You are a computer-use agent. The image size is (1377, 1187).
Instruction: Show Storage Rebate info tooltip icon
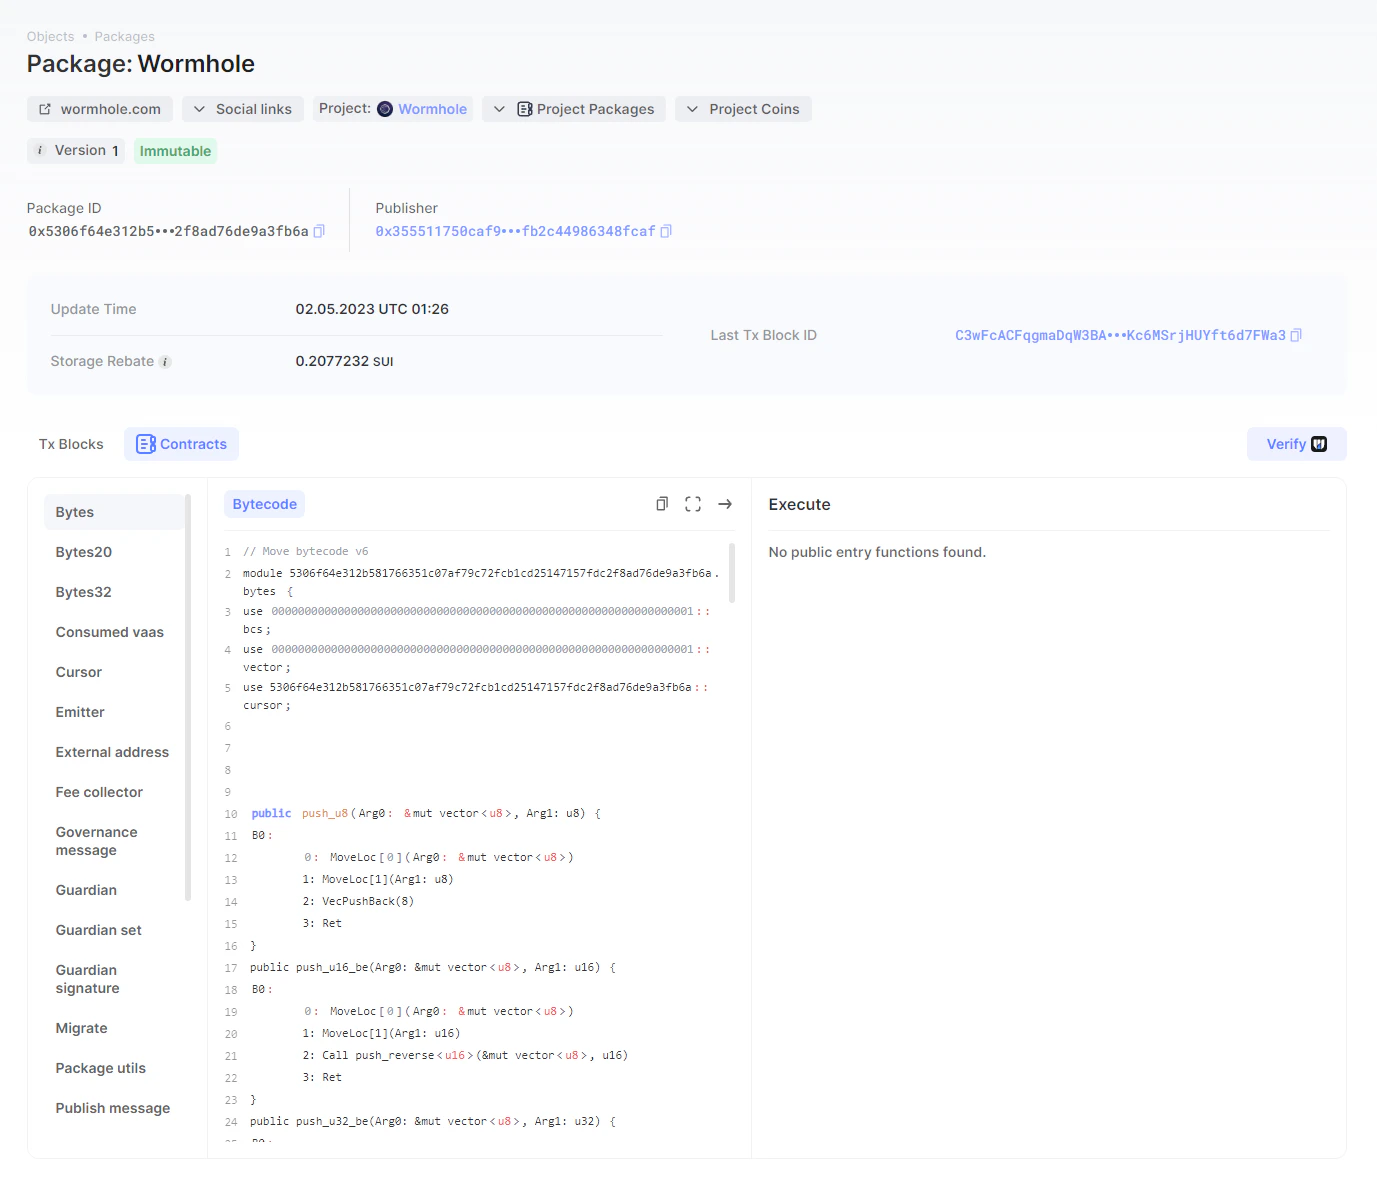pyautogui.click(x=165, y=362)
